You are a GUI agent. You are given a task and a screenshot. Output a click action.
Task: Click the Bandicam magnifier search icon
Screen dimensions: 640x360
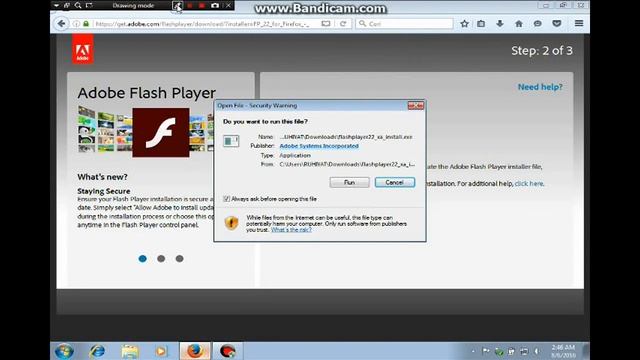tap(78, 6)
